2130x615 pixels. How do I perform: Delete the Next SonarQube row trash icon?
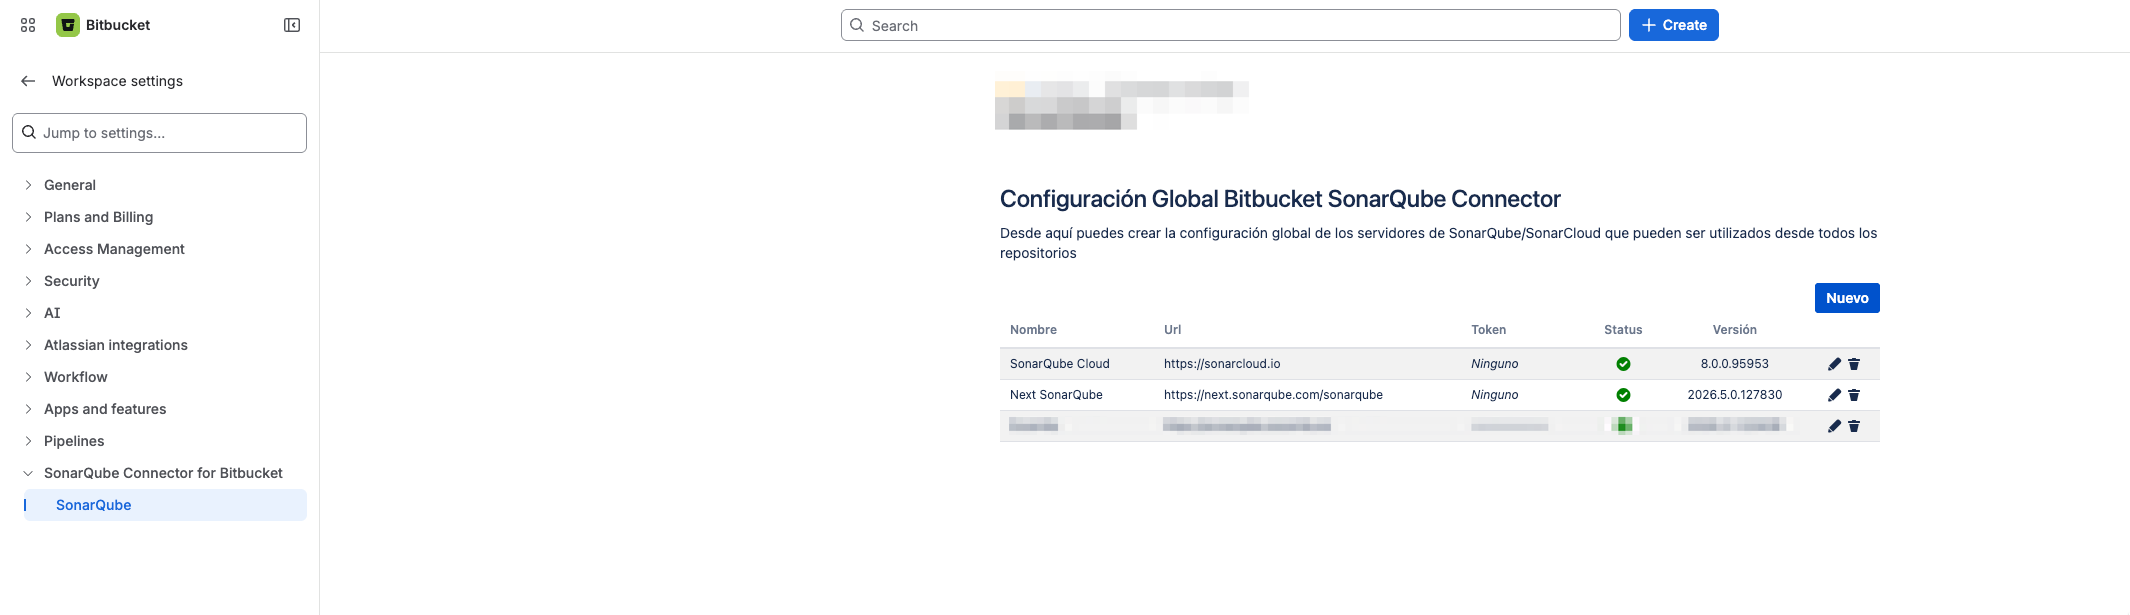[x=1854, y=395]
